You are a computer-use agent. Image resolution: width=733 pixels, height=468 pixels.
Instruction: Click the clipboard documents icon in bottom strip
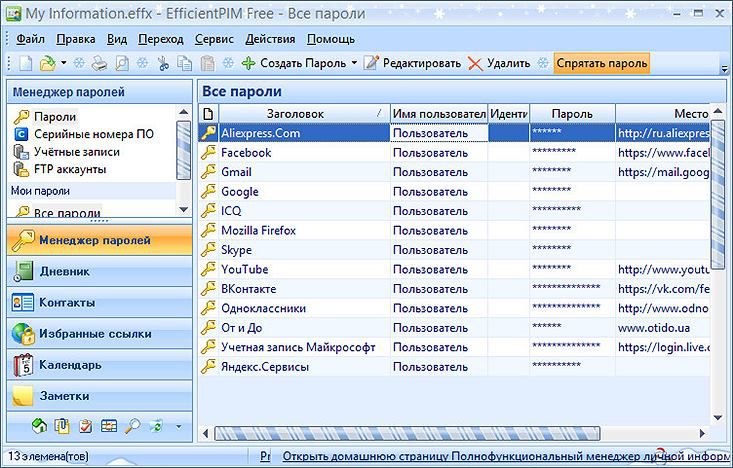62,425
